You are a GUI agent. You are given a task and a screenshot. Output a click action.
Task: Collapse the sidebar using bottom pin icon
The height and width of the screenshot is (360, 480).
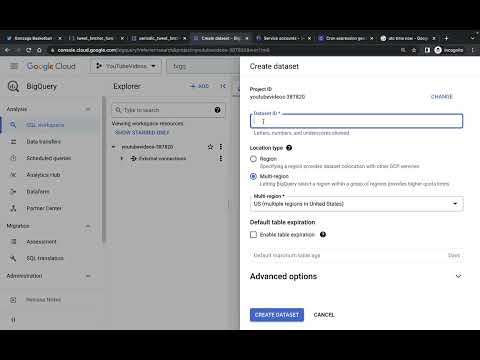(x=13, y=320)
